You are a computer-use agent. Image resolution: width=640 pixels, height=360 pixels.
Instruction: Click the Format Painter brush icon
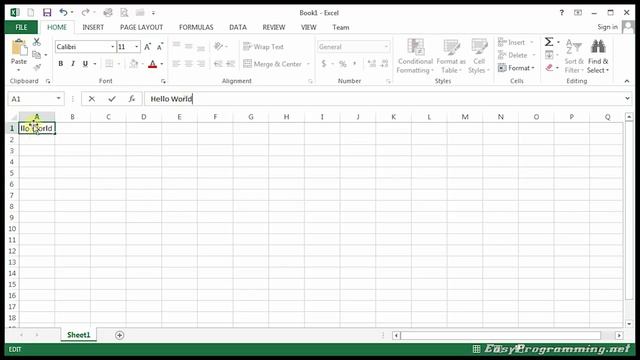pos(37,67)
